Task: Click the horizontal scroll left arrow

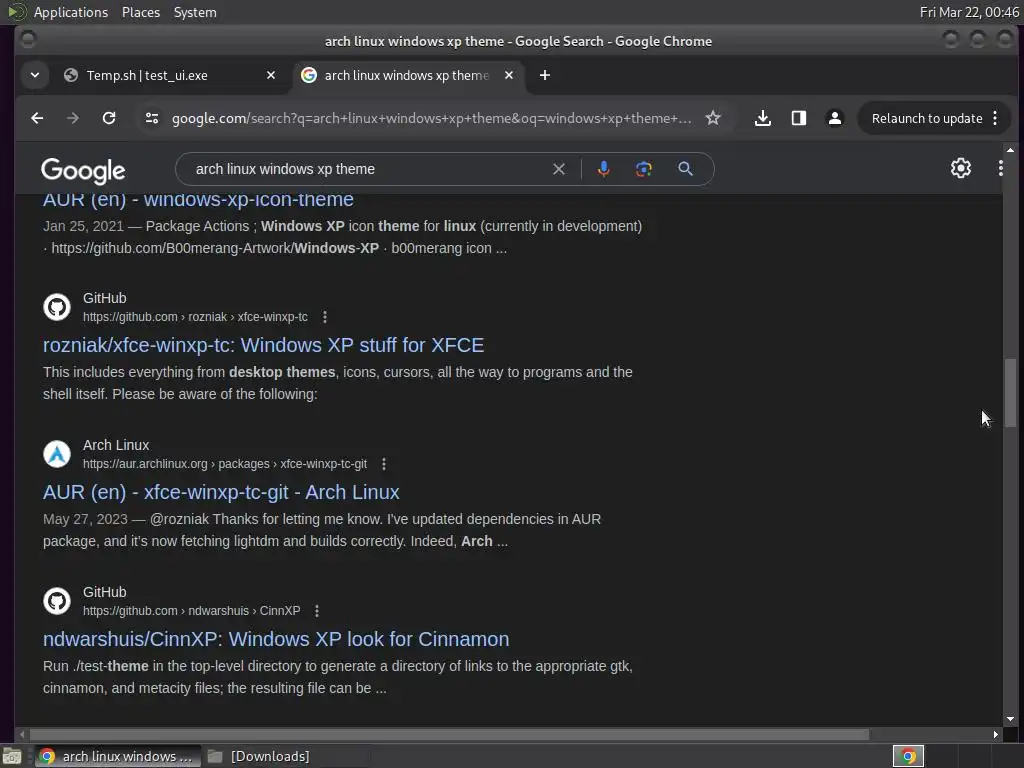Action: pyautogui.click(x=22, y=734)
